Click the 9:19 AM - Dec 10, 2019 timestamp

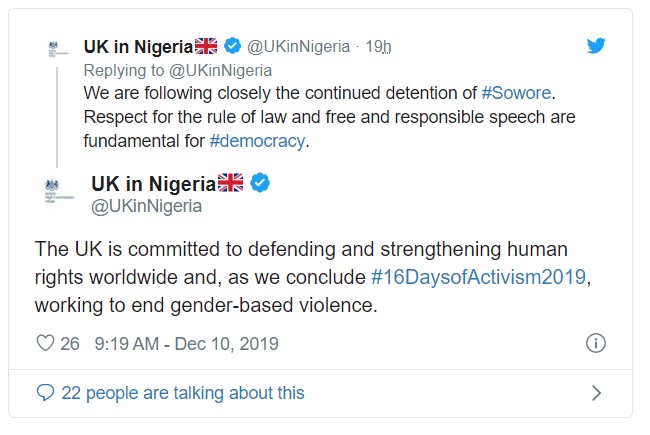pos(186,344)
